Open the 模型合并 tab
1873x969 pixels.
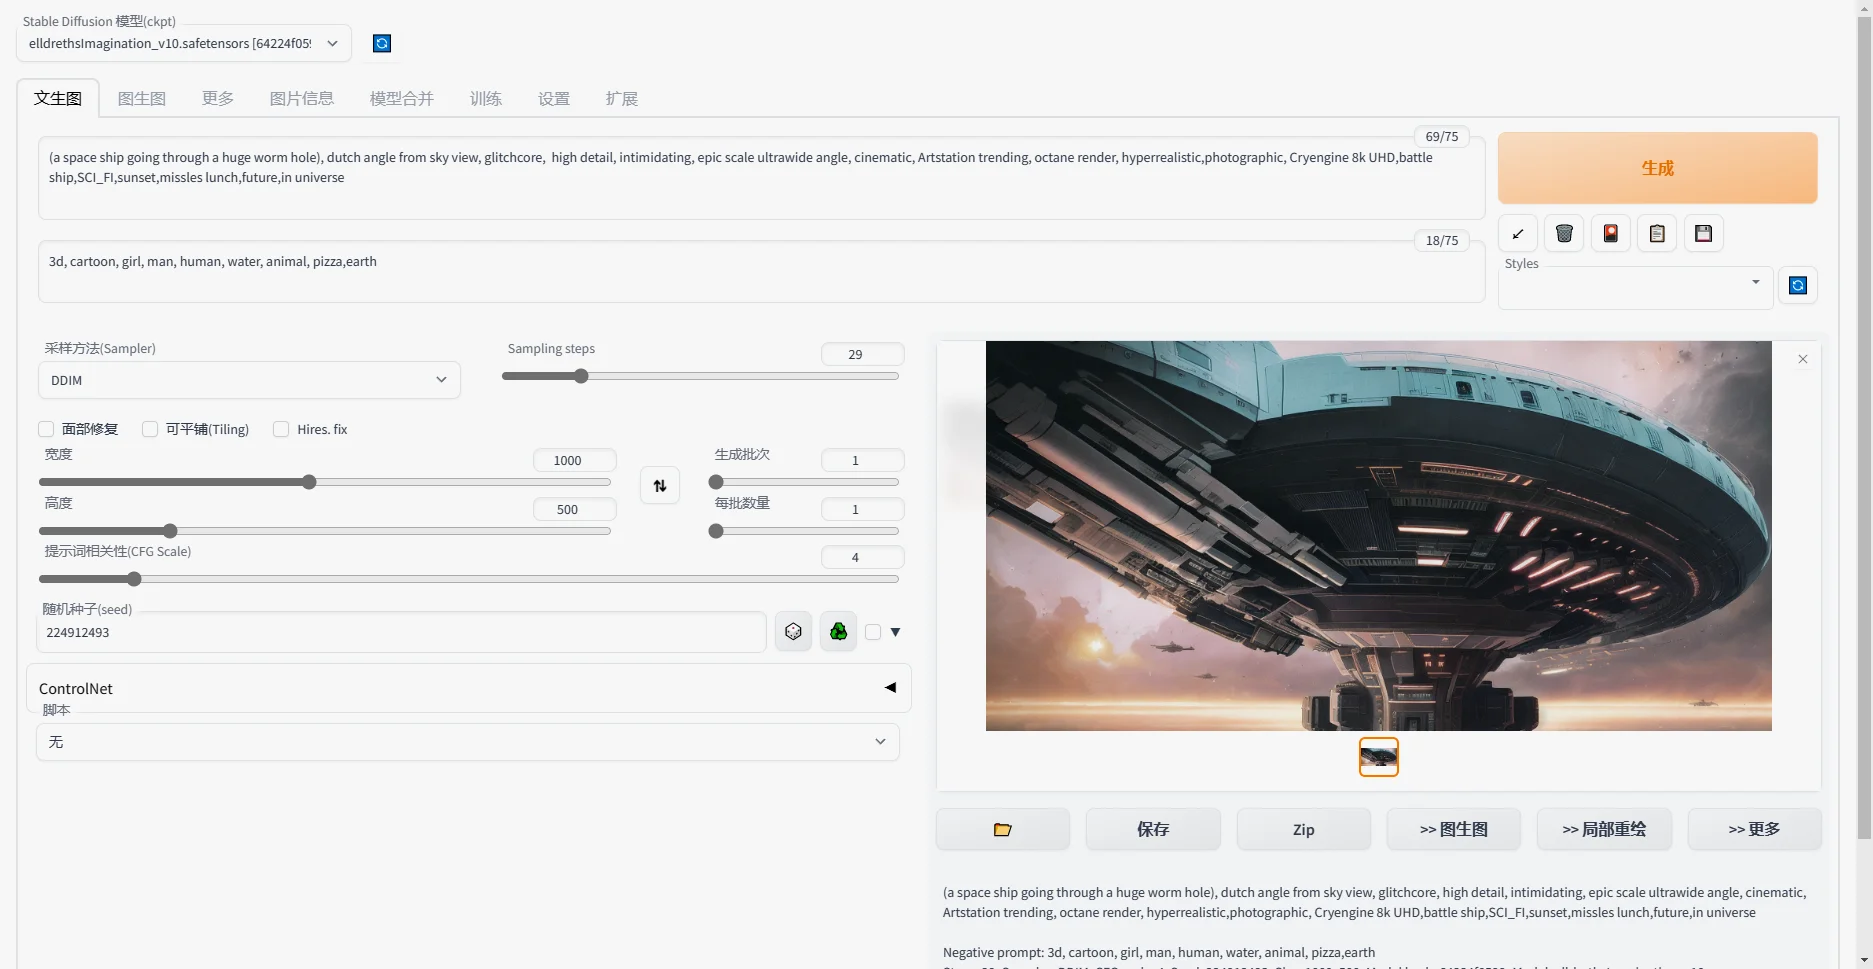coord(402,98)
